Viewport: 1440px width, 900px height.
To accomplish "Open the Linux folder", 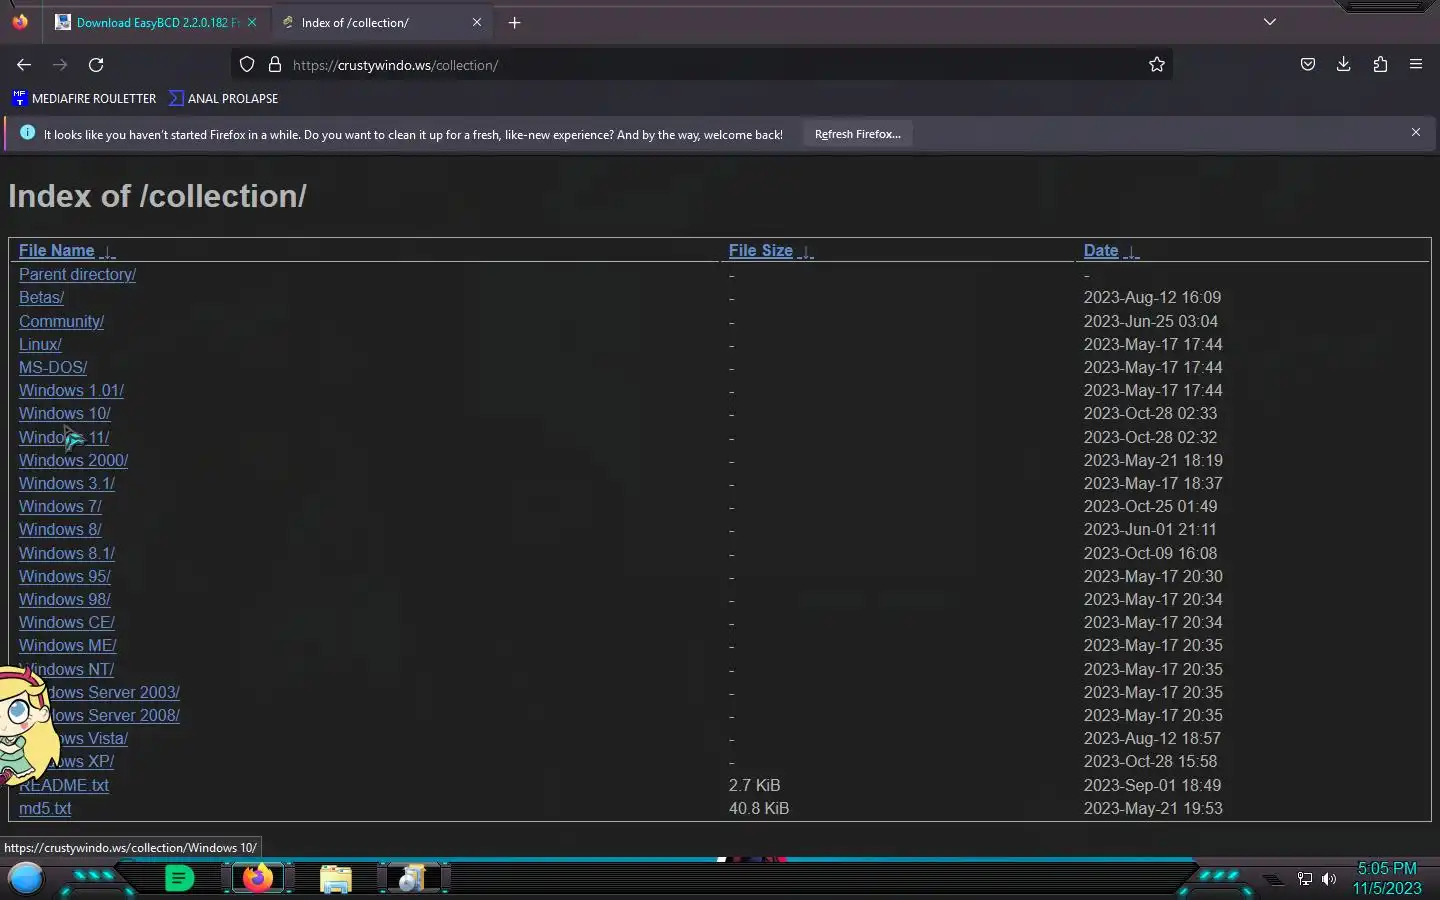I will 40,344.
